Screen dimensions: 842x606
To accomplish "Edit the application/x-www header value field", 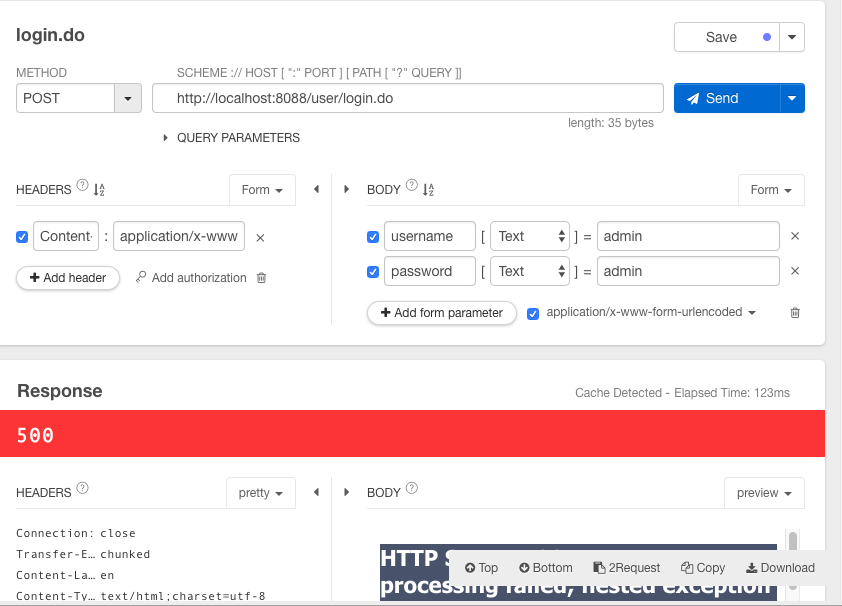I will point(179,236).
